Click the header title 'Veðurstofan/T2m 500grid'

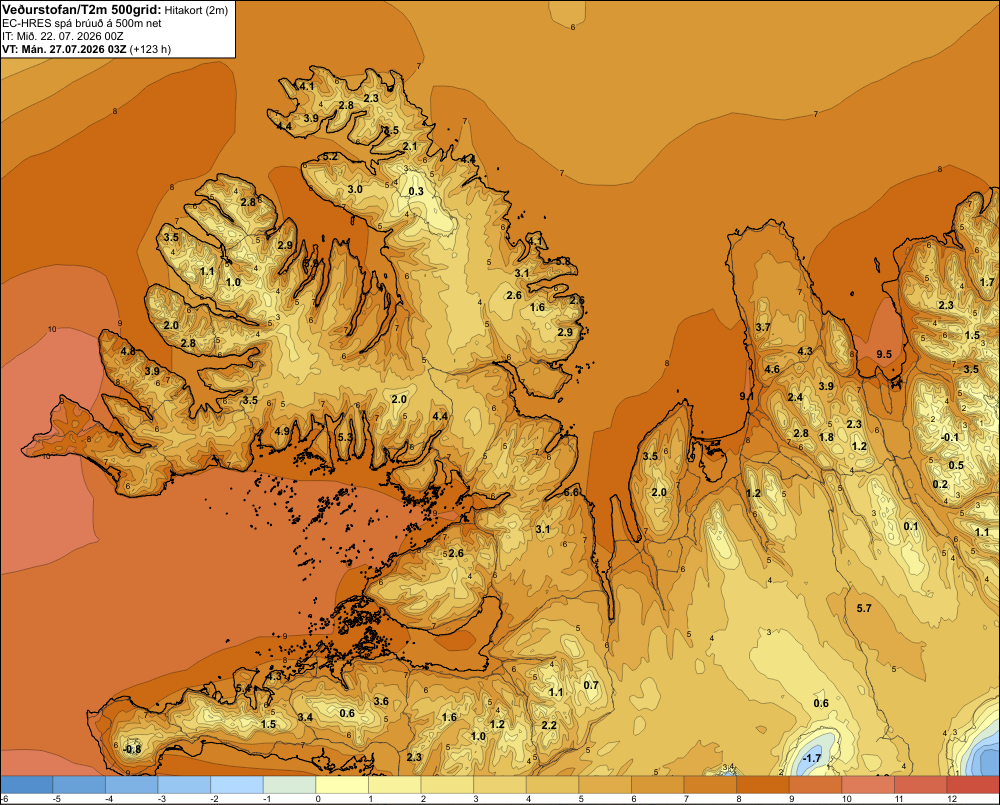[x=82, y=9]
